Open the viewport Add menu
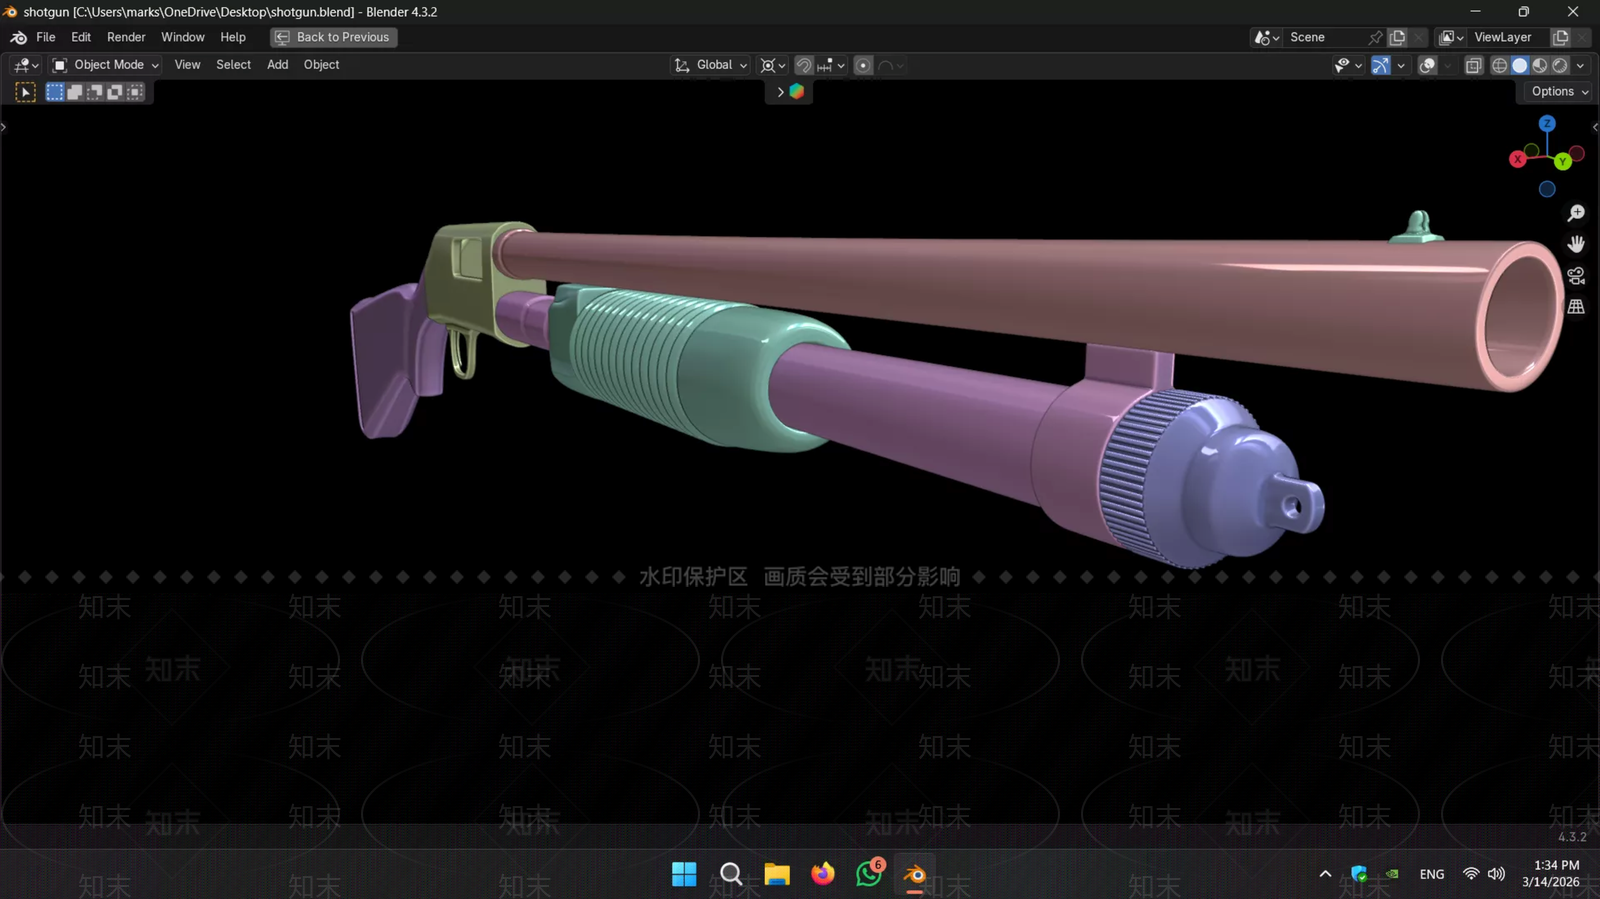 tap(277, 65)
